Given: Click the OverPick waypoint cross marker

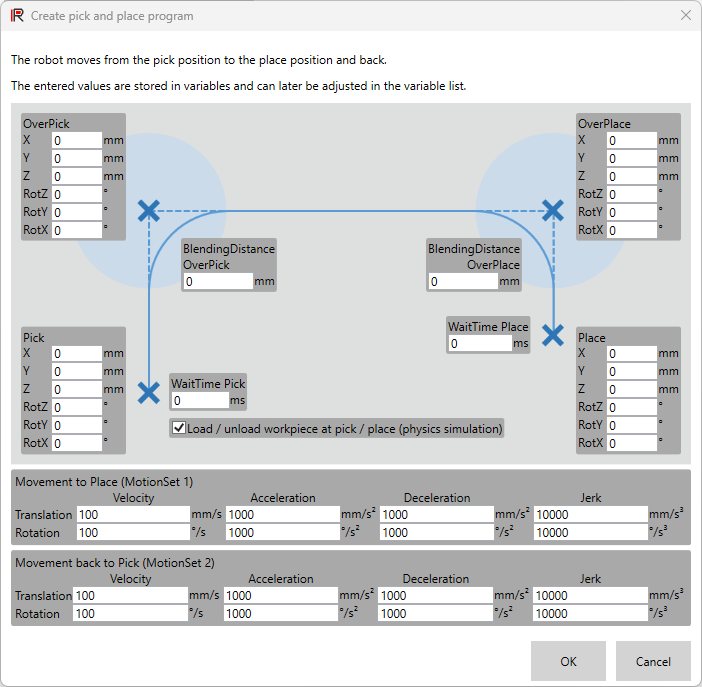Looking at the screenshot, I should (x=148, y=210).
